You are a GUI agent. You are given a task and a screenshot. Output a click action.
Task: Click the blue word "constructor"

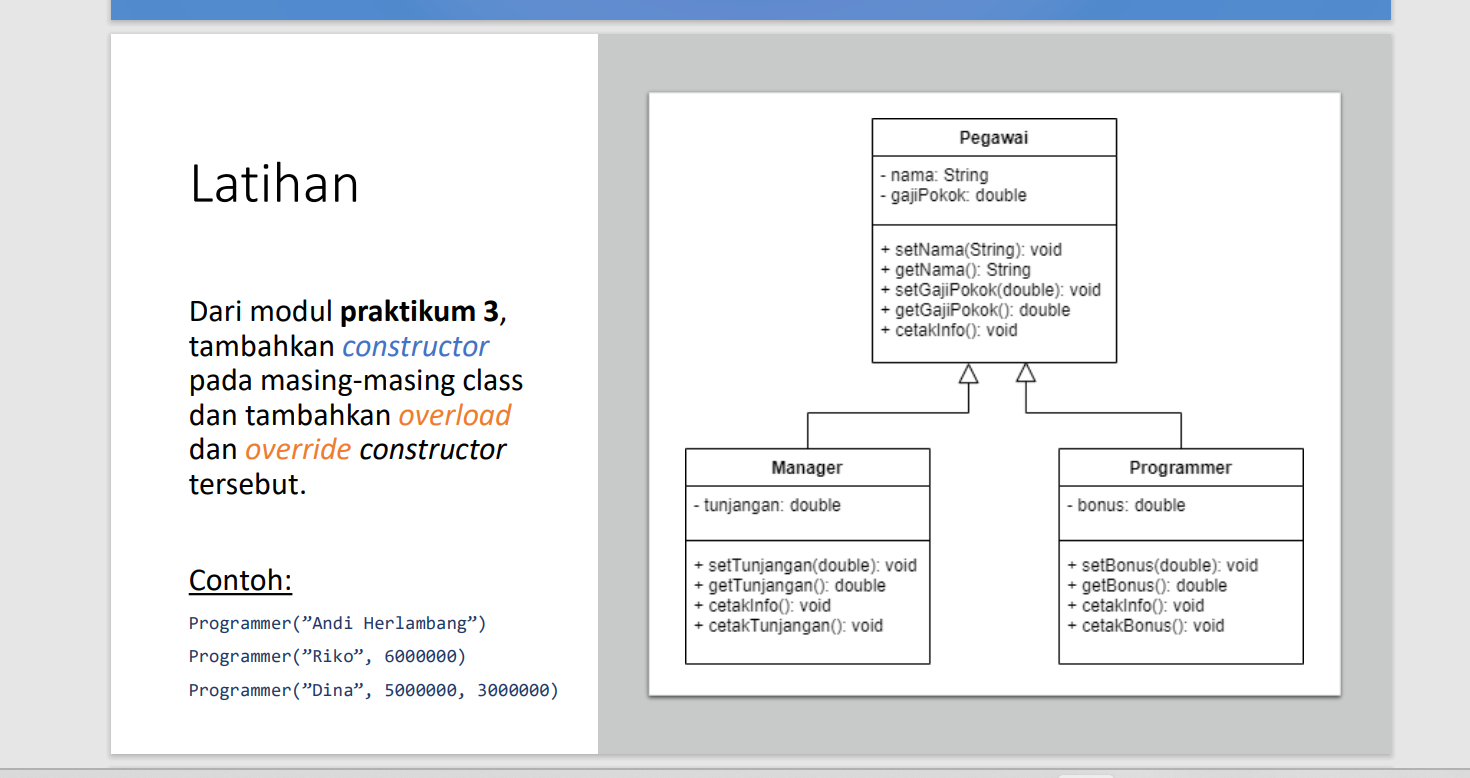416,346
